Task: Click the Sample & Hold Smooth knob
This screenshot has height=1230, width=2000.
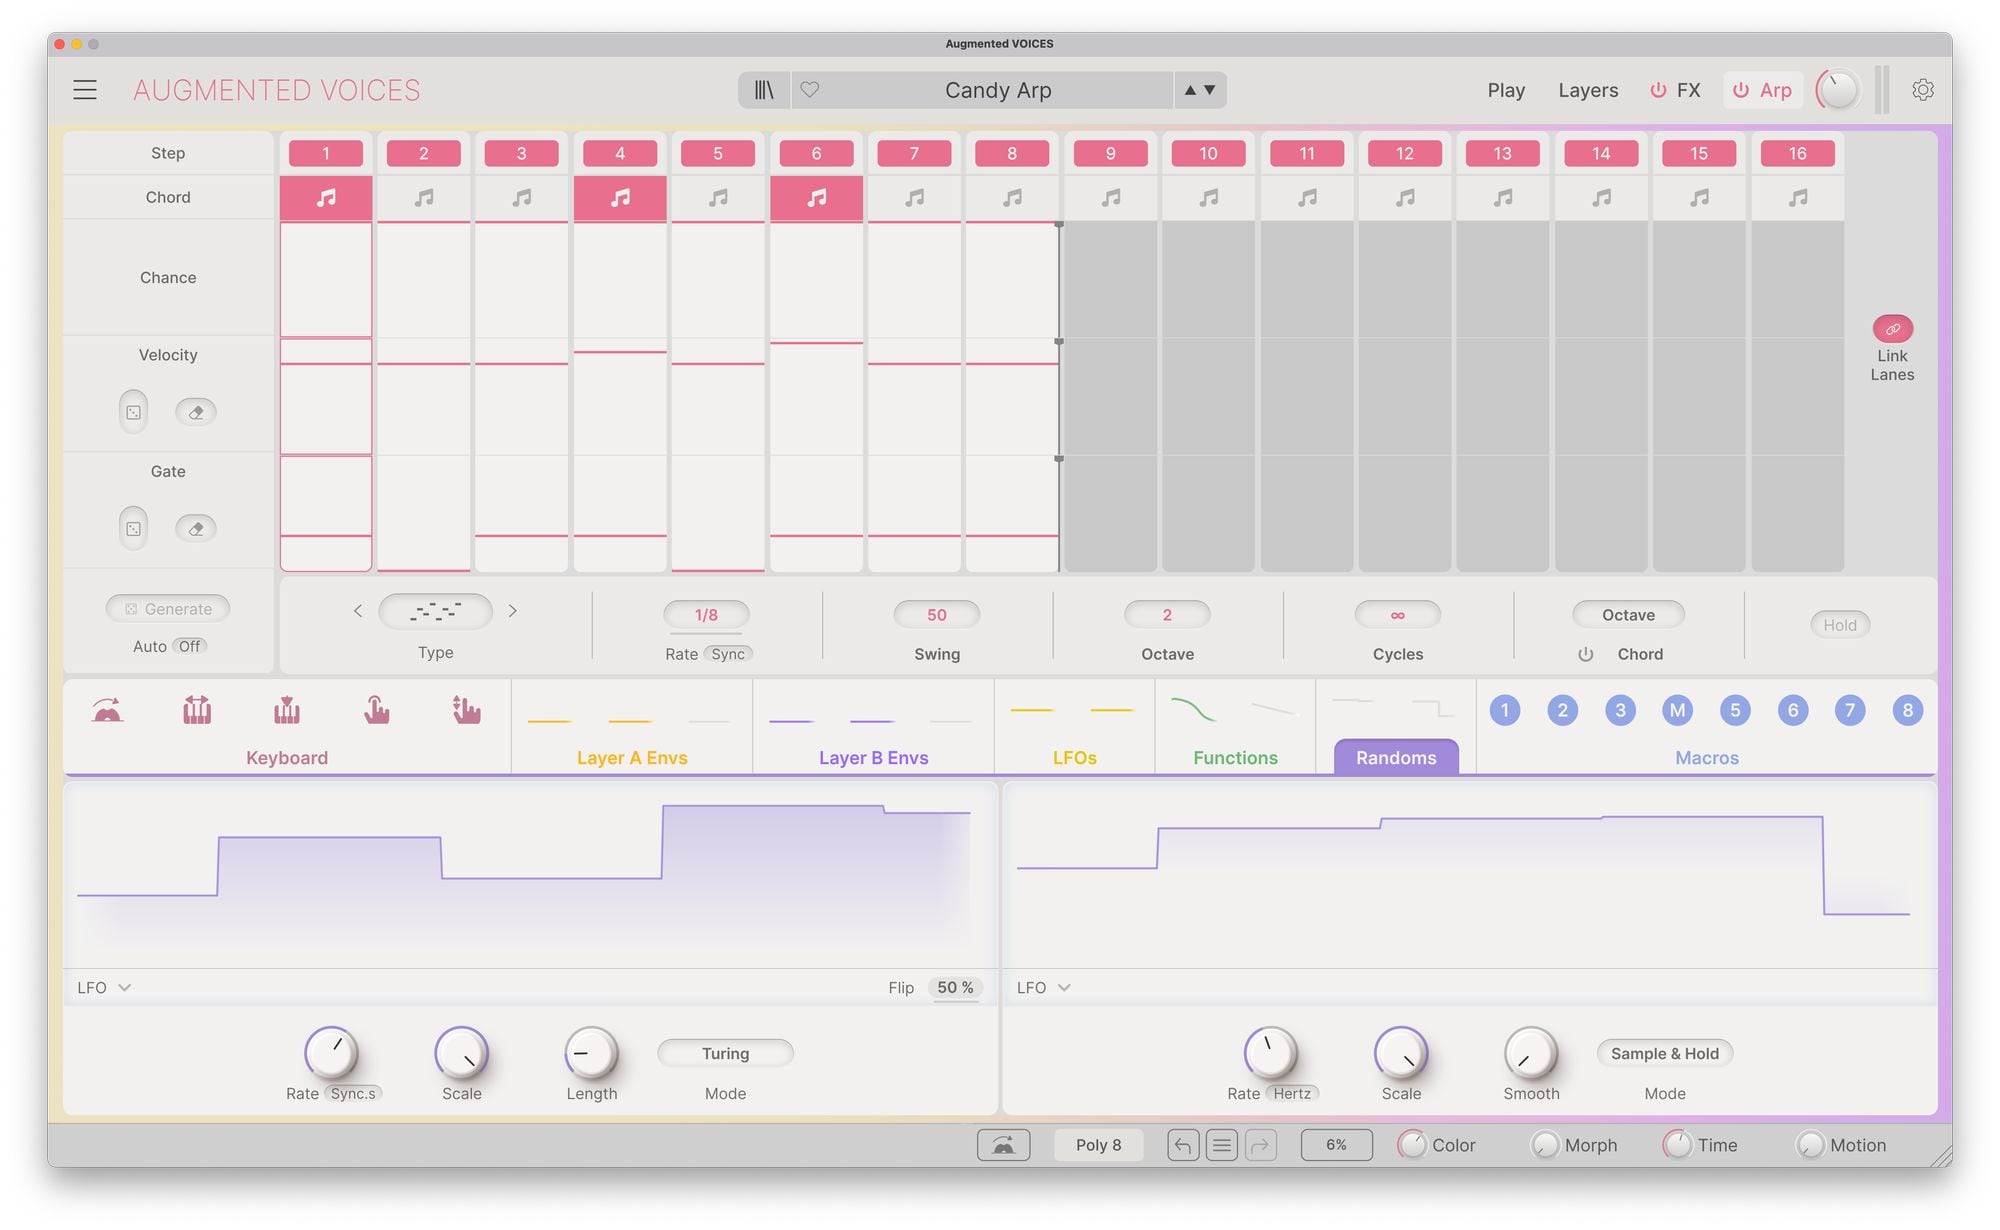Action: (x=1531, y=1053)
